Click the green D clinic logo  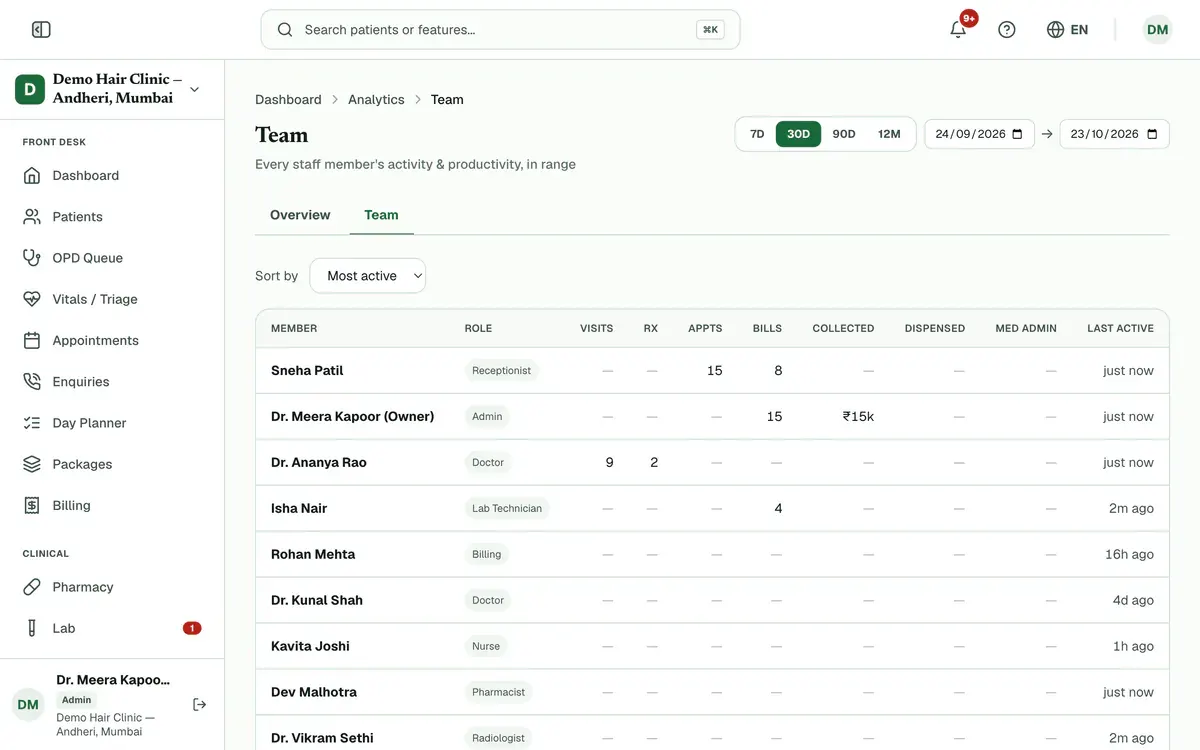pyautogui.click(x=30, y=89)
